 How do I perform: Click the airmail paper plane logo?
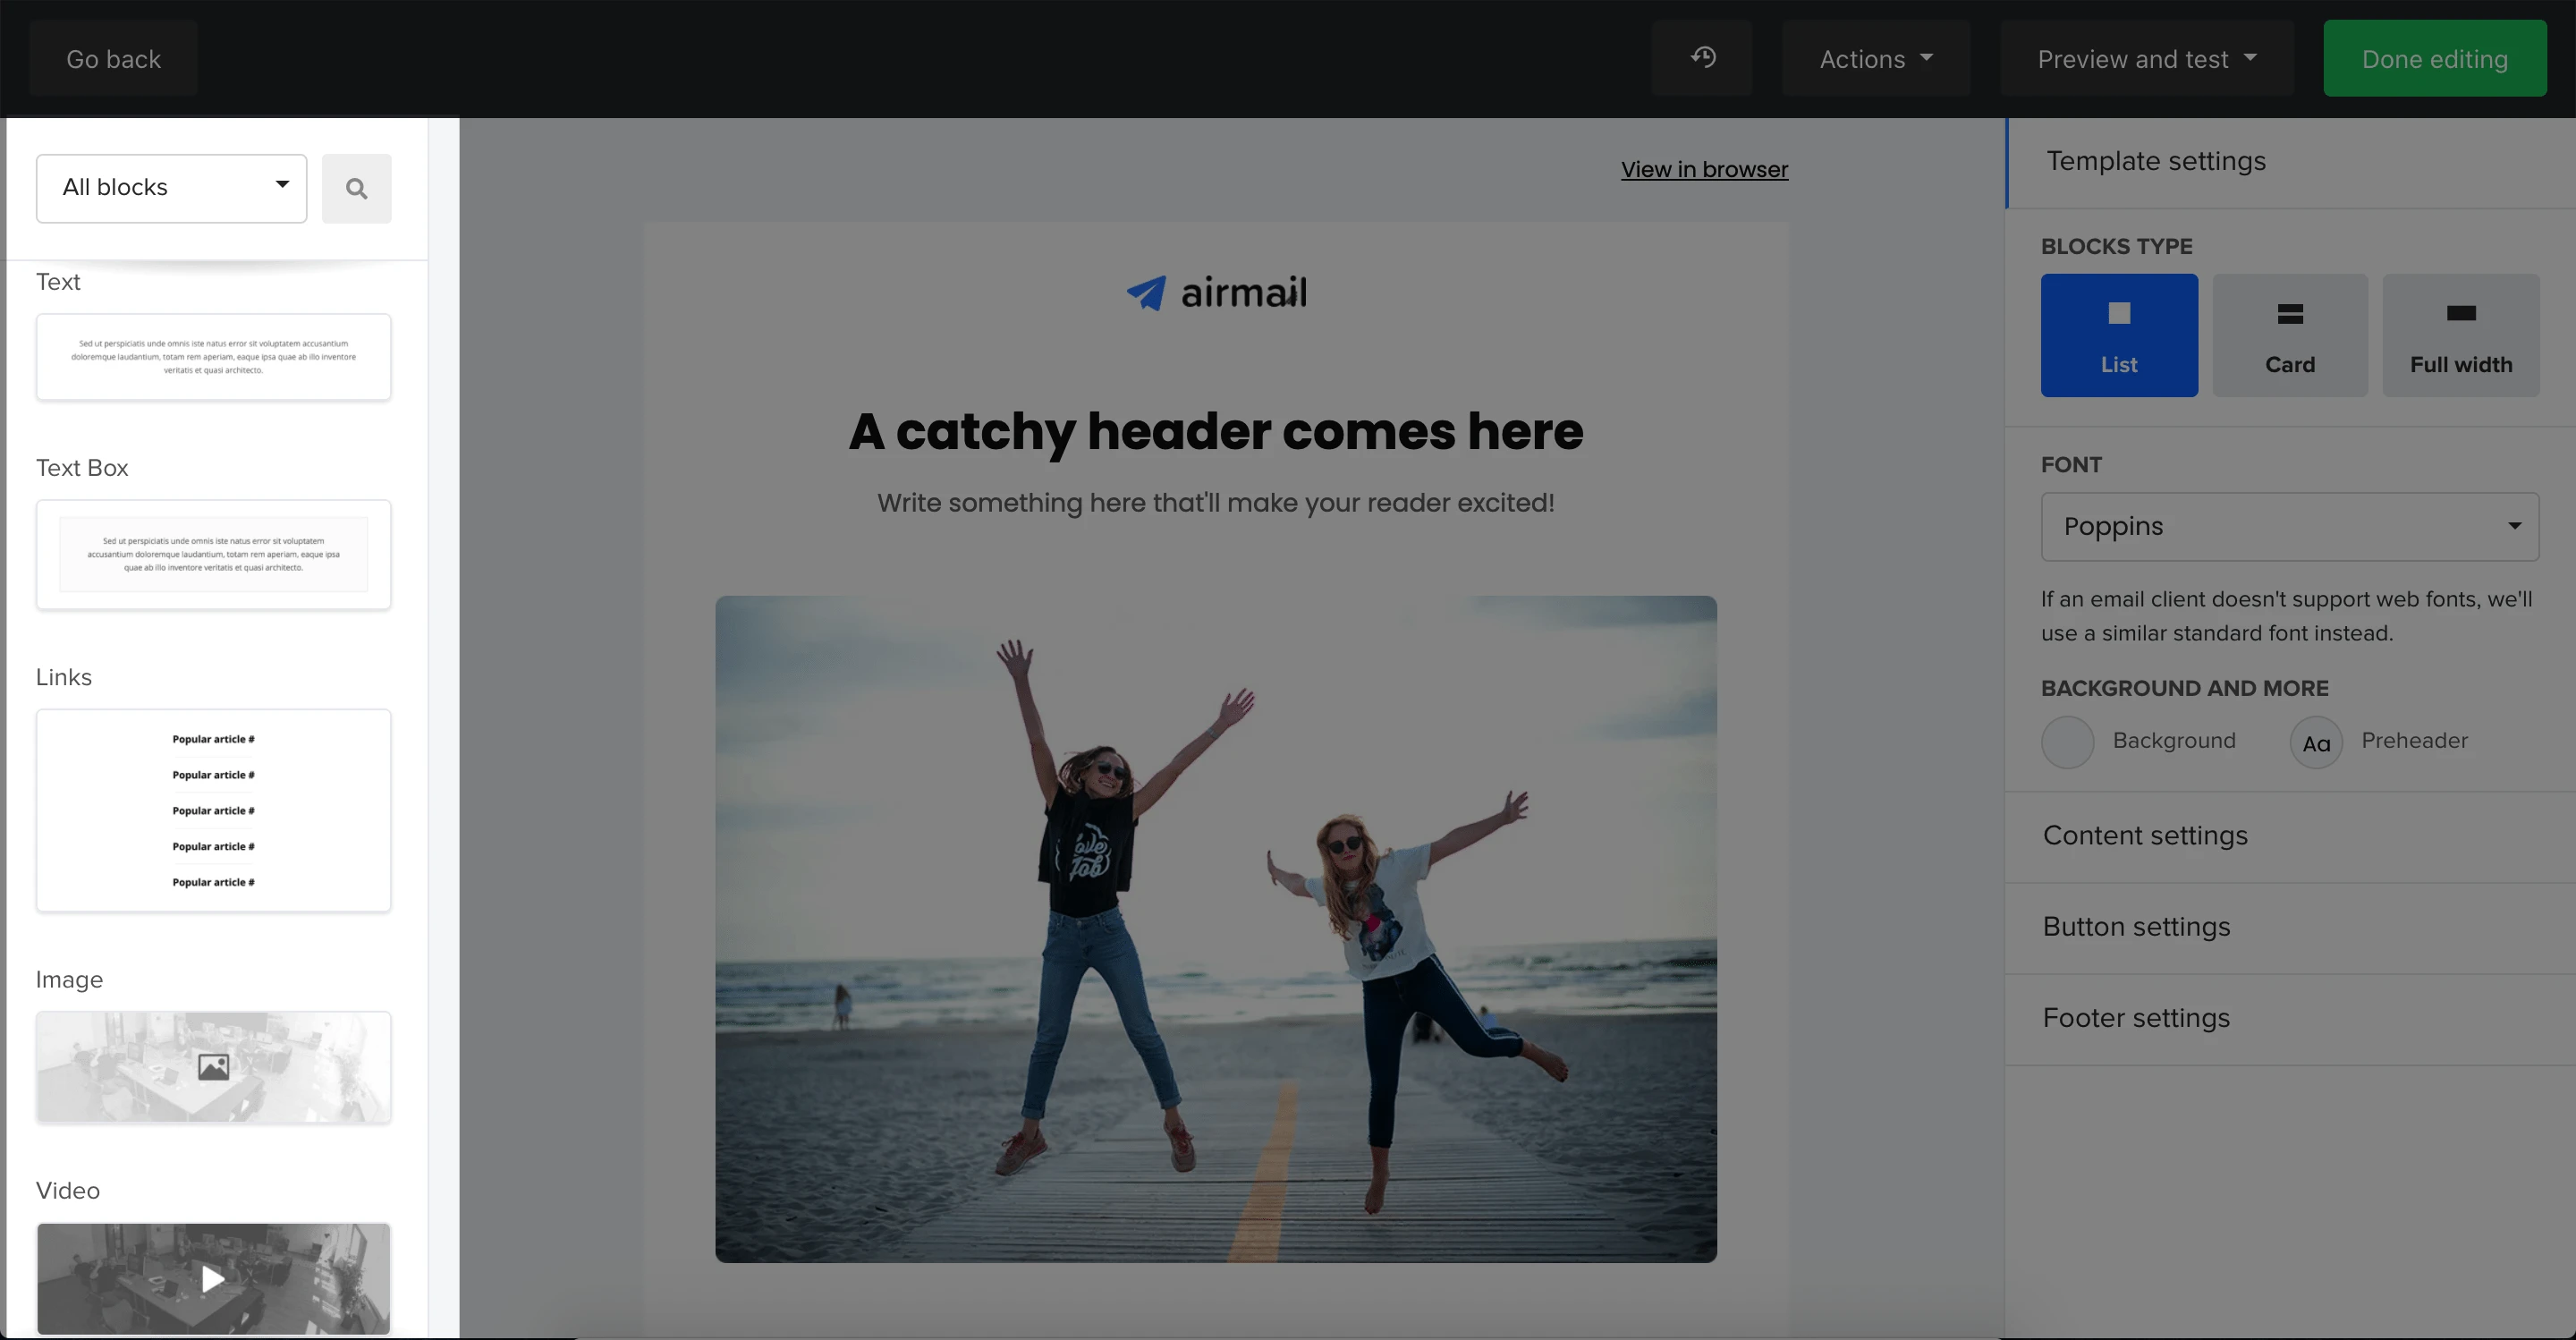point(1146,293)
